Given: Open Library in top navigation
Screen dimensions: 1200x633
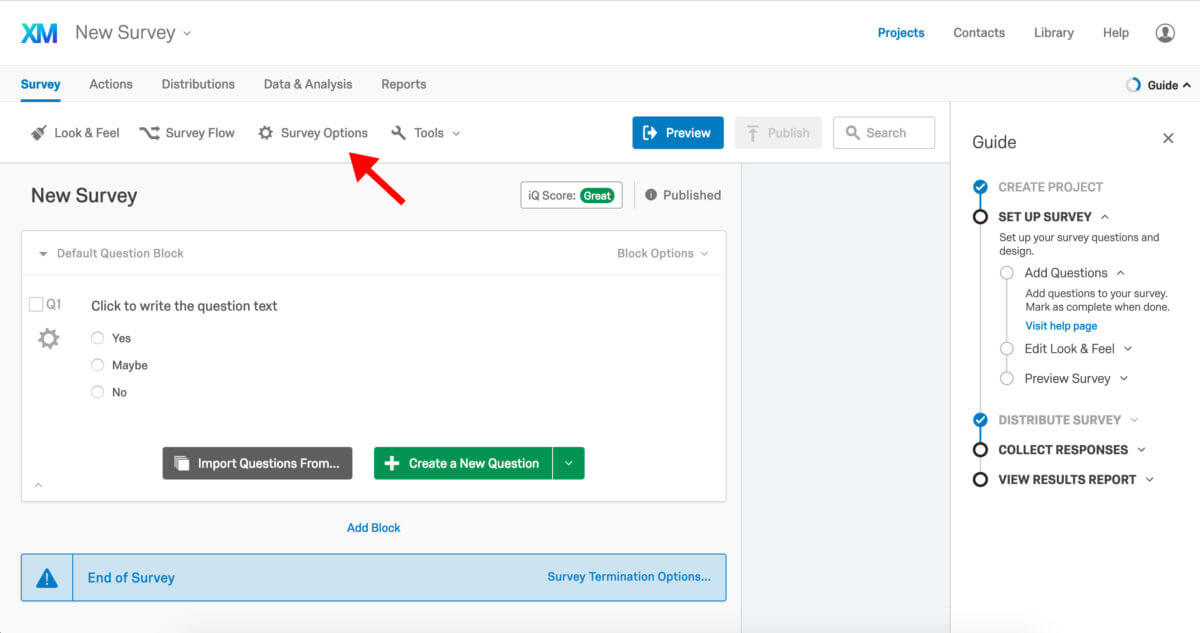Looking at the screenshot, I should tap(1054, 33).
